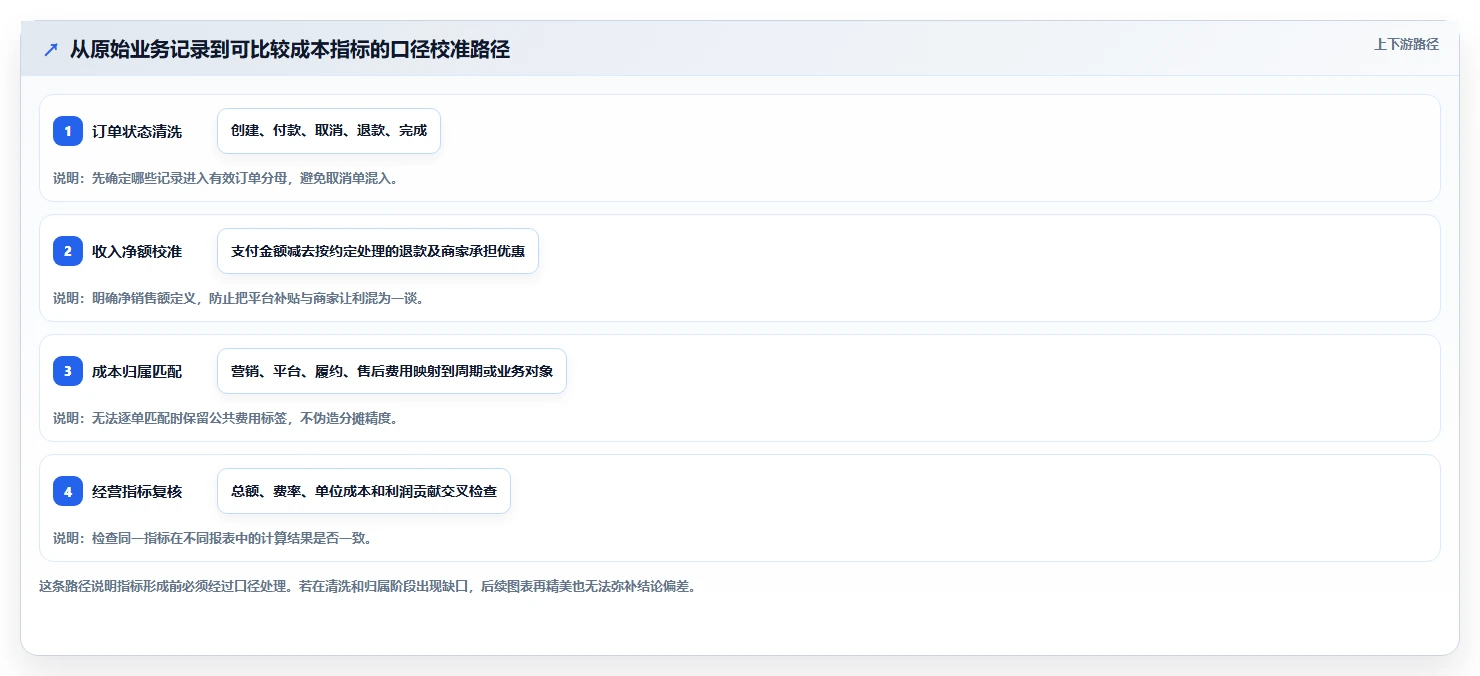
Task: Click the note about 计算结果是否一致
Action: [213, 538]
